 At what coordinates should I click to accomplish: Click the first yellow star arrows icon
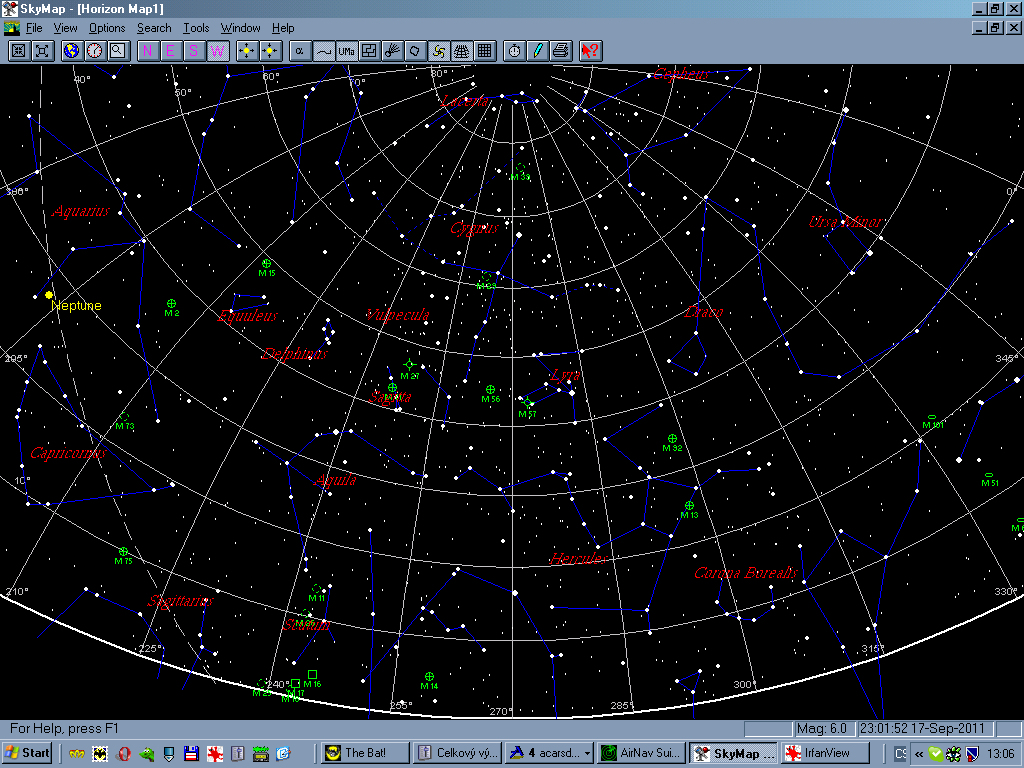coord(247,51)
